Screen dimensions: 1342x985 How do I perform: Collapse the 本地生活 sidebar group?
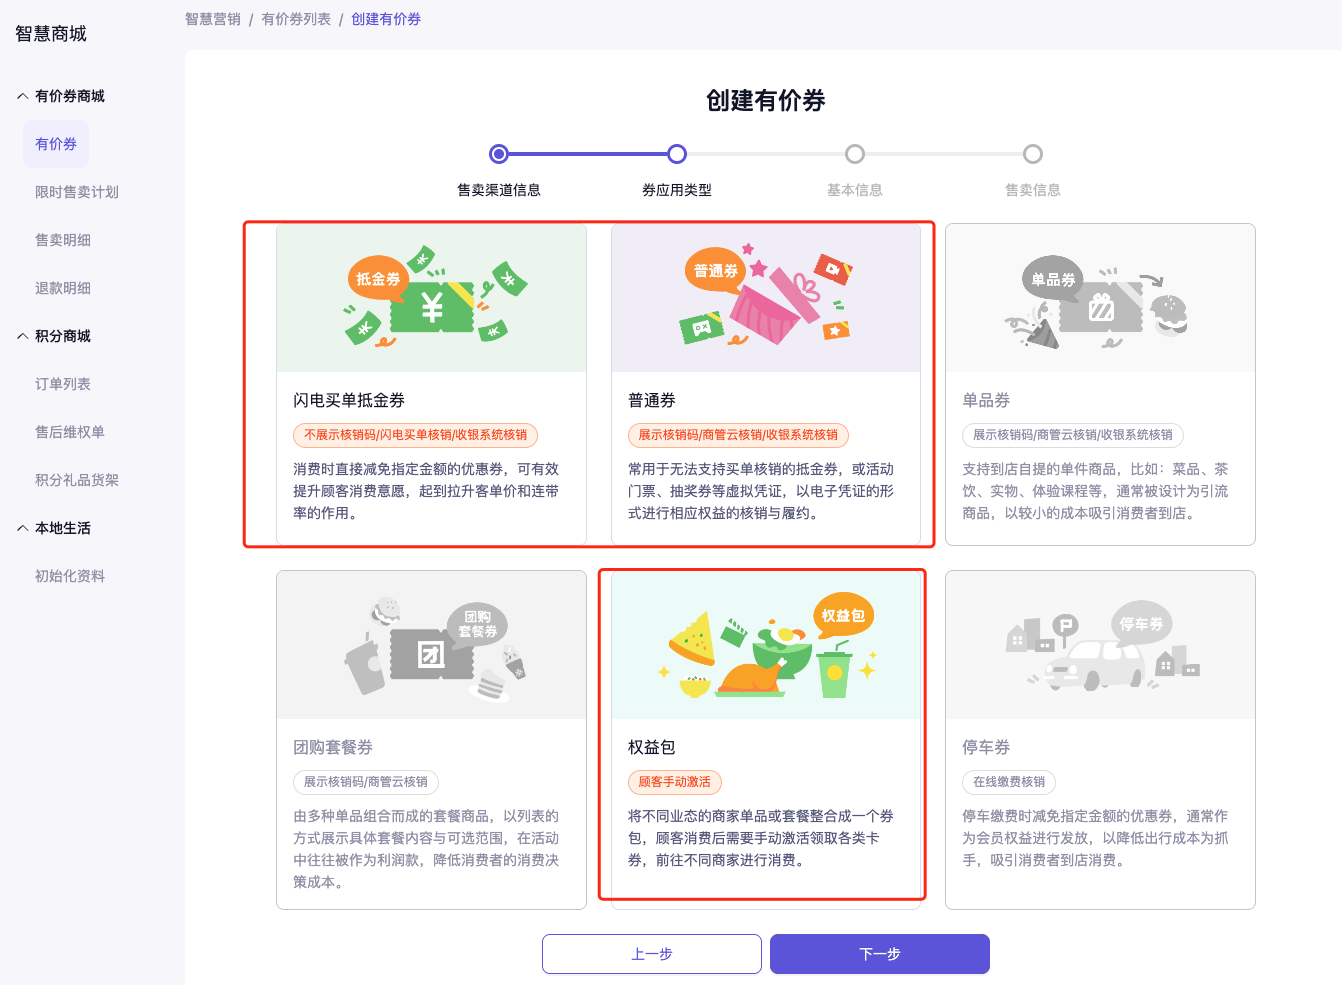(x=23, y=528)
